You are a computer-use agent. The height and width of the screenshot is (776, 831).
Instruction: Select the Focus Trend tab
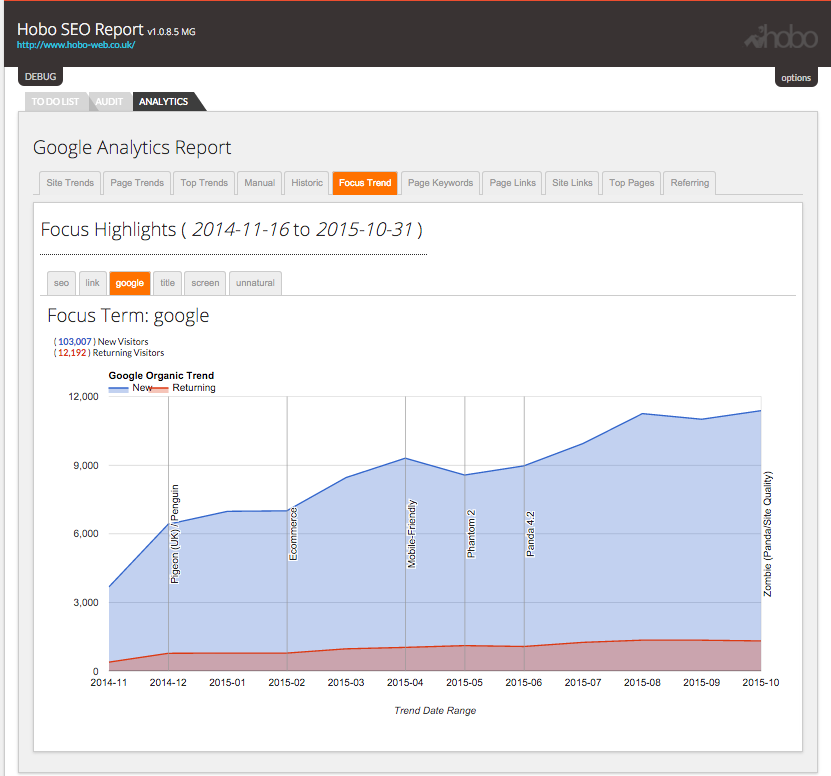pyautogui.click(x=365, y=183)
